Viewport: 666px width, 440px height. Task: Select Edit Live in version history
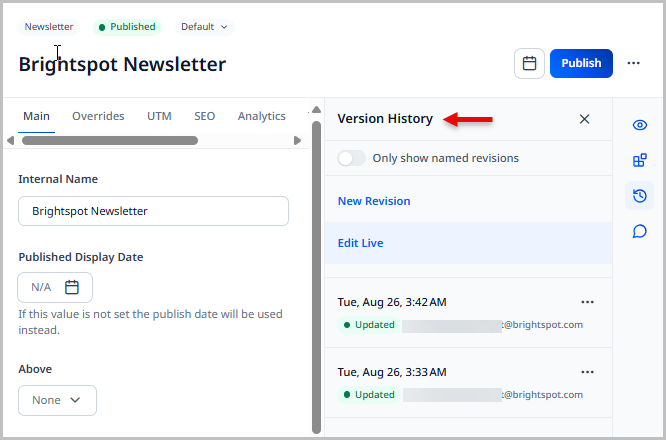(x=468, y=243)
